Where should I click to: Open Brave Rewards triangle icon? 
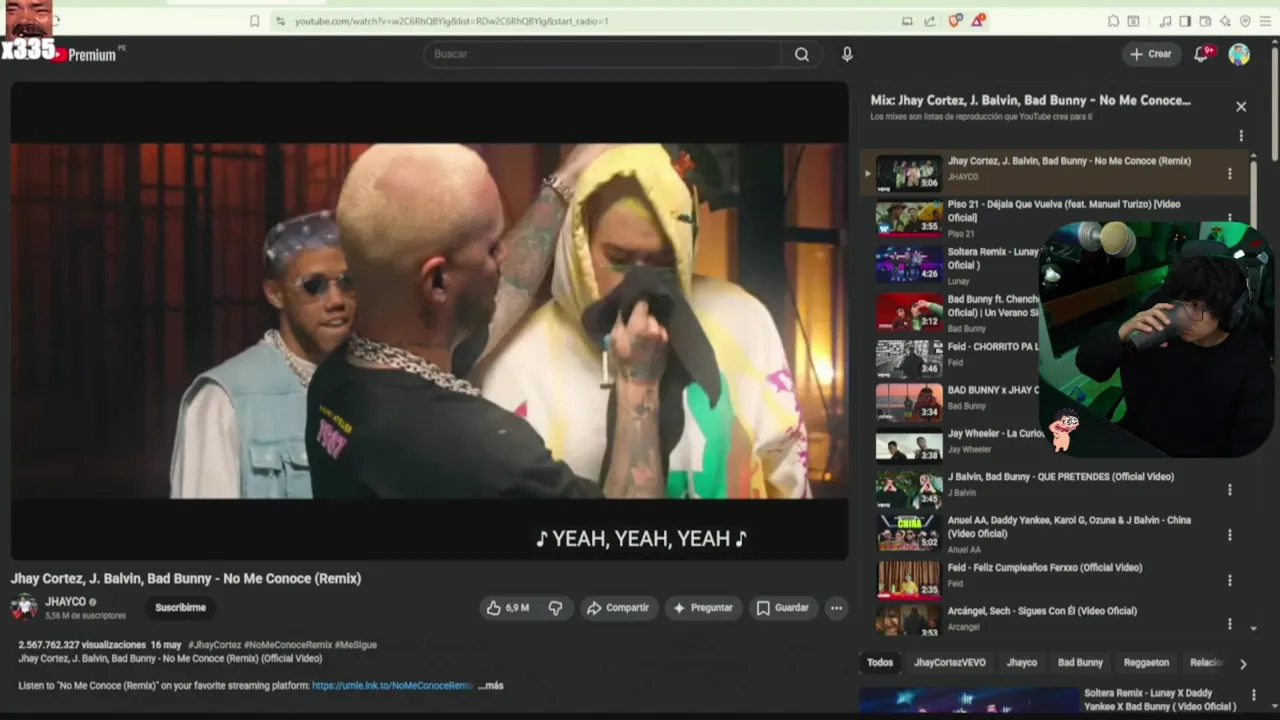tap(978, 21)
